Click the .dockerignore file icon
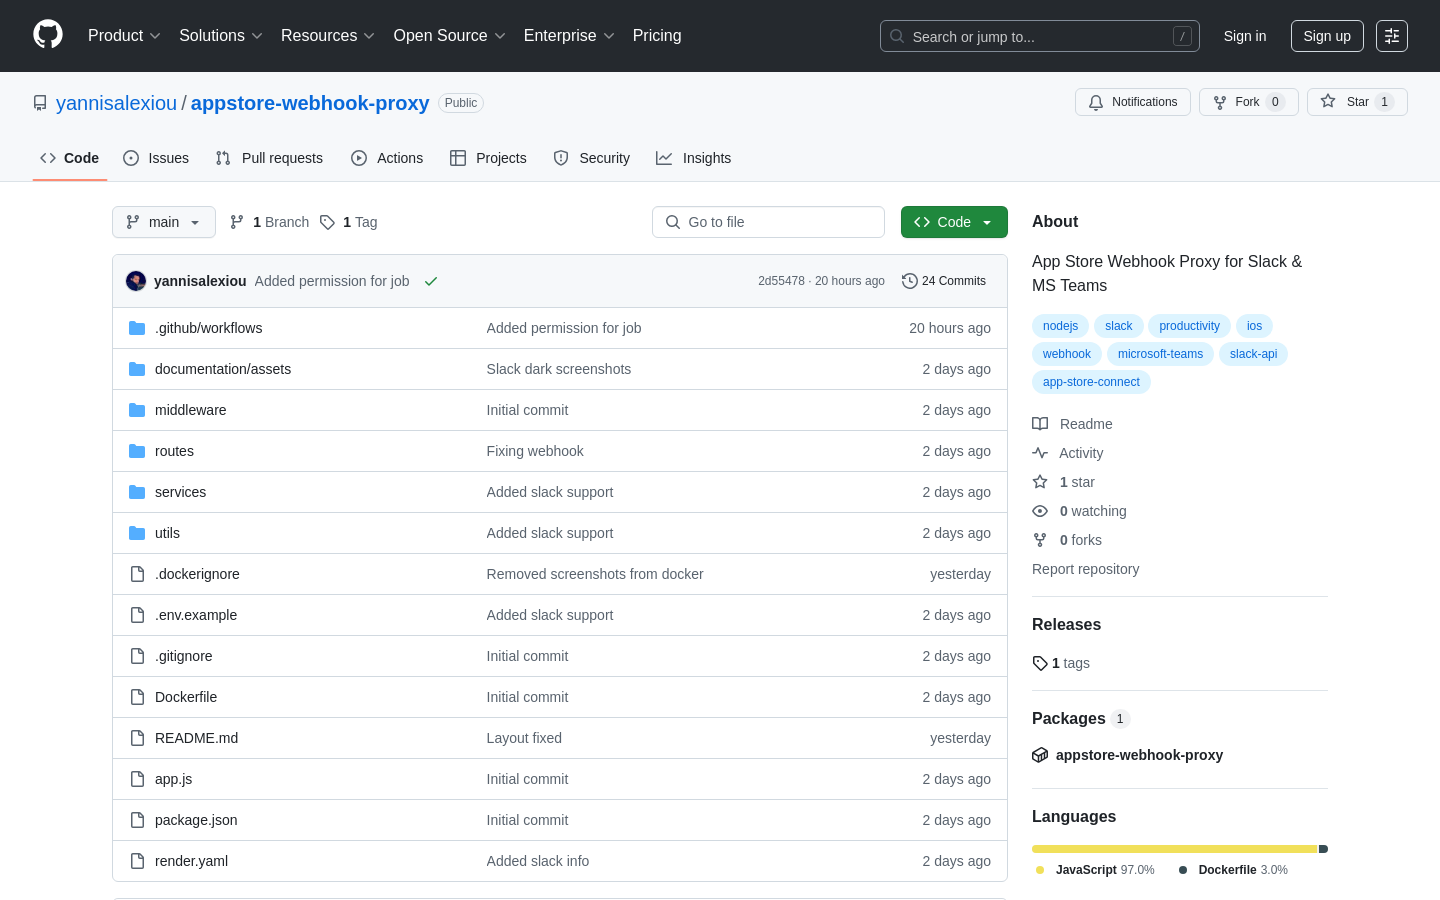The image size is (1440, 900). [137, 574]
